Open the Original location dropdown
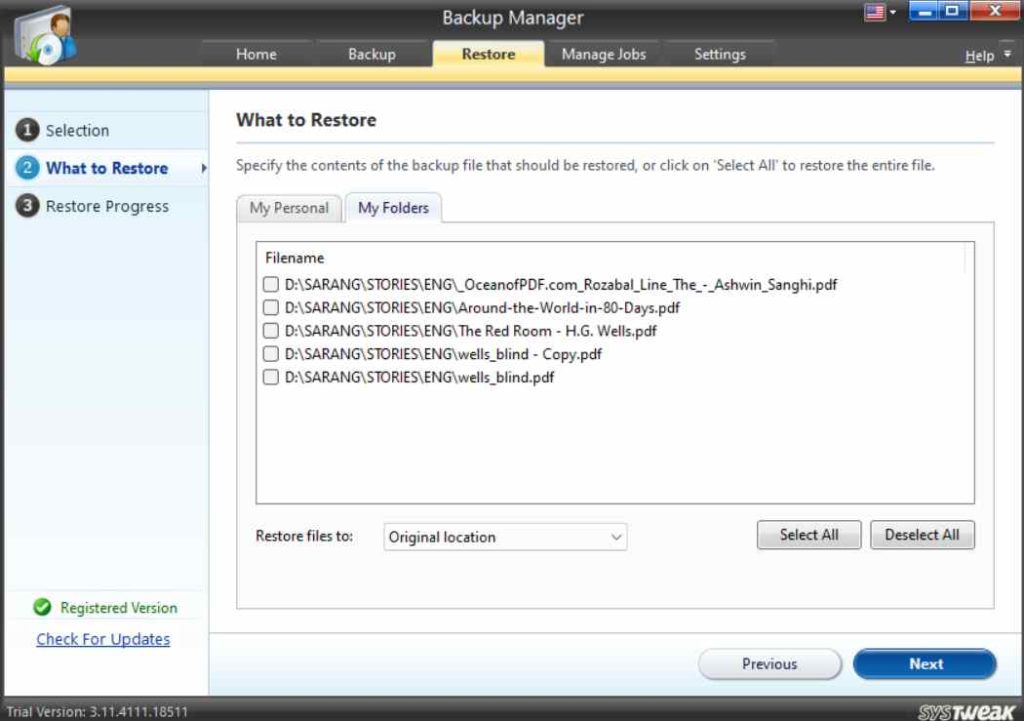The image size is (1024, 721). pos(505,537)
